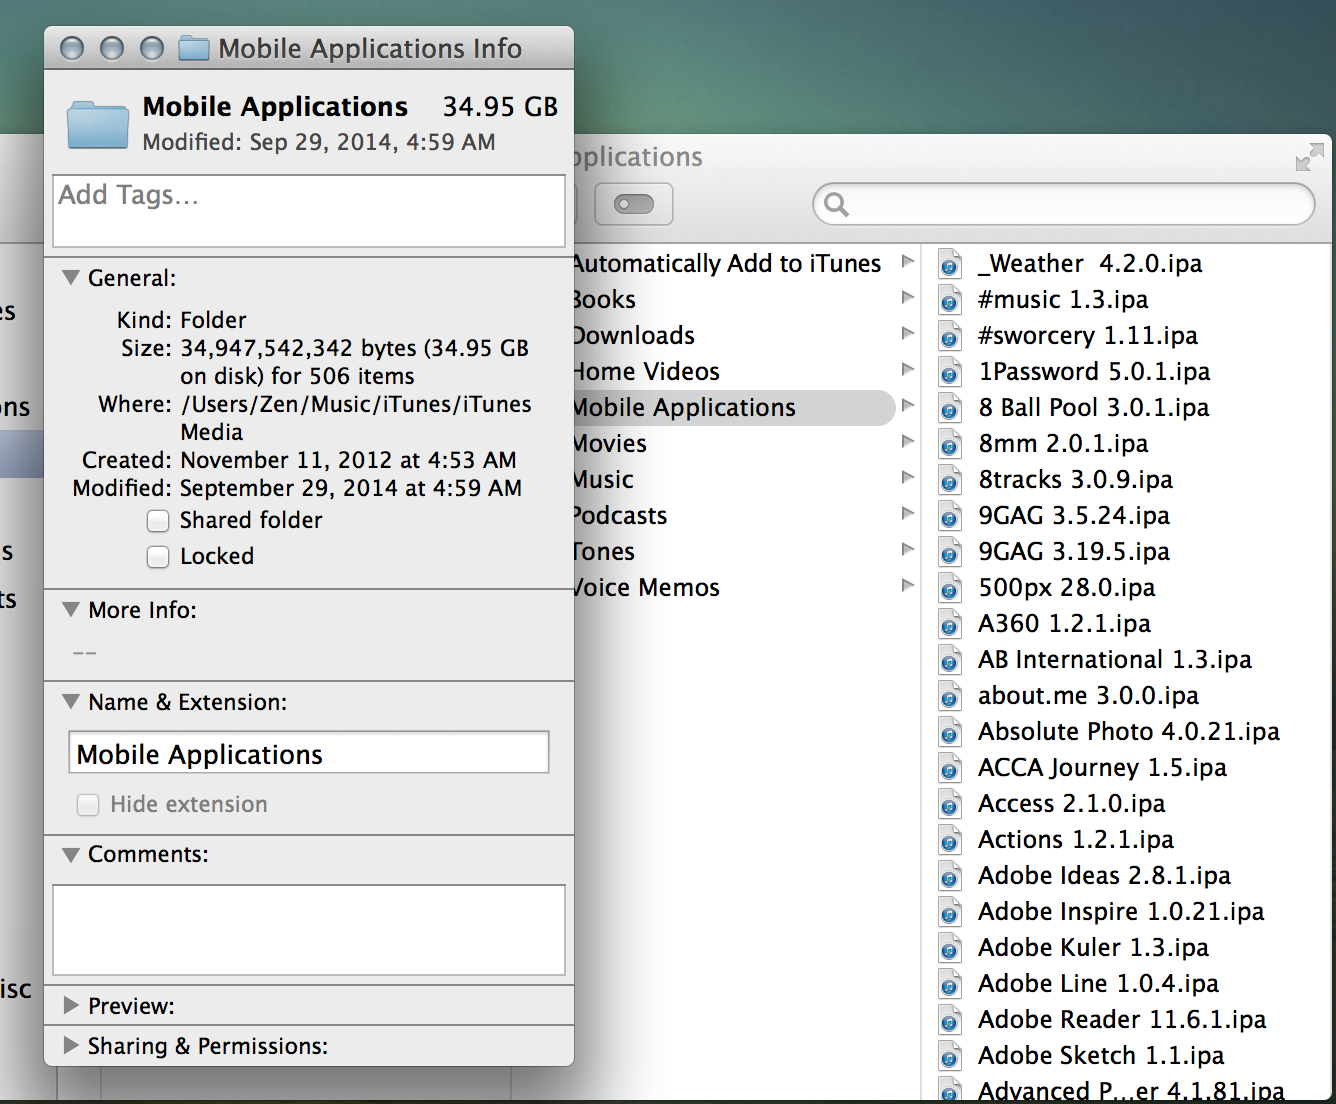Click the 9GAG 3.19.5.ipa file icon
Image resolution: width=1336 pixels, height=1104 pixels.
(x=949, y=553)
